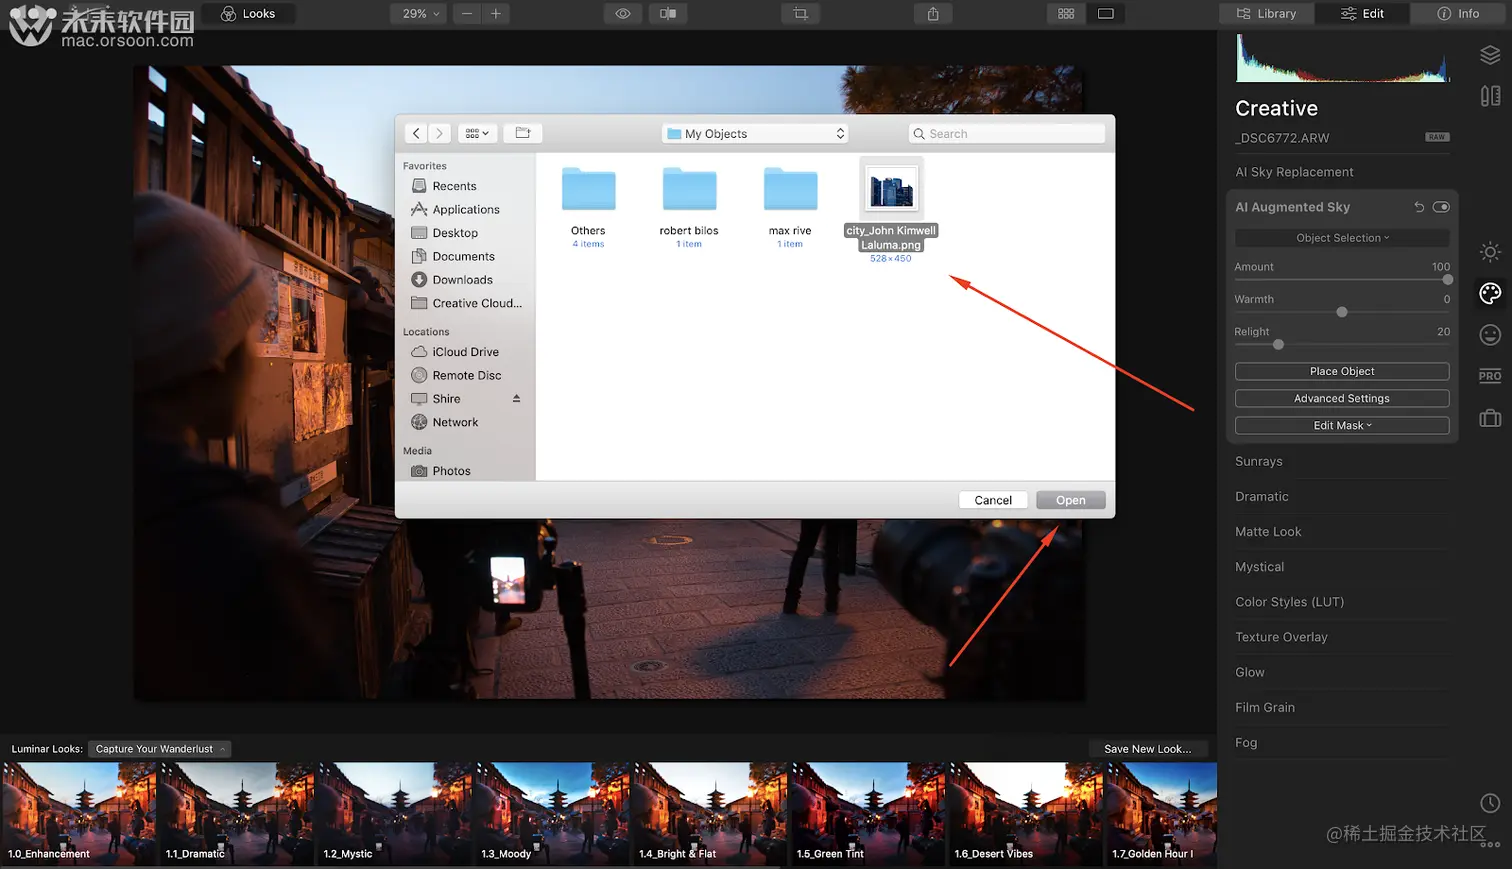1512x869 pixels.
Task: Open the Portrait face icon
Action: [1490, 335]
